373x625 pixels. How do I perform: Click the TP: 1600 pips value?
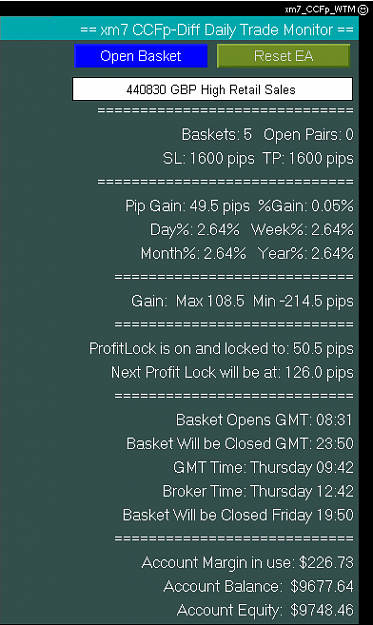308,159
